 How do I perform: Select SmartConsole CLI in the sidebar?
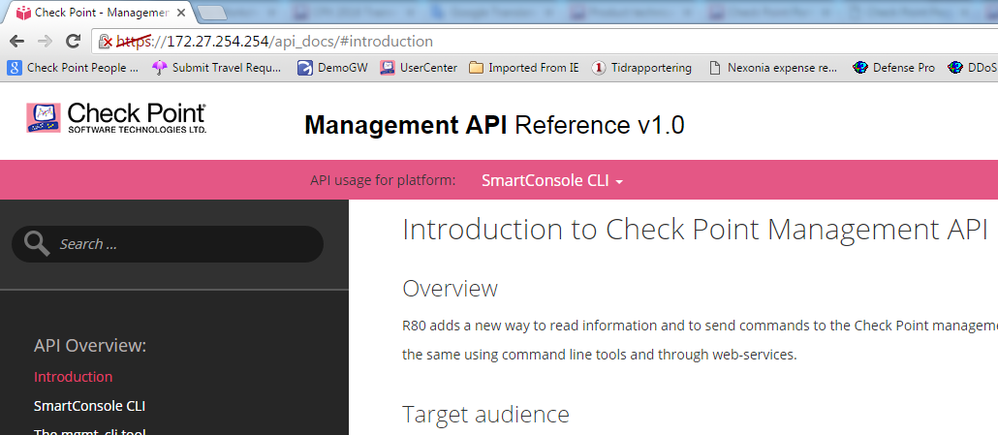tap(90, 406)
